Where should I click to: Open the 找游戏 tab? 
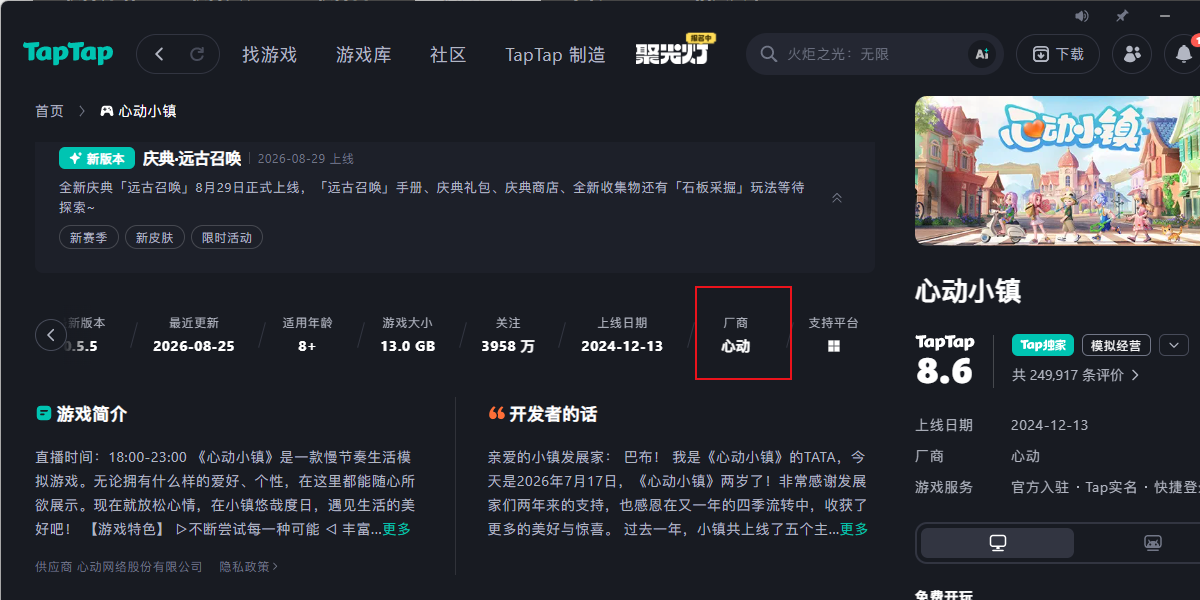269,55
